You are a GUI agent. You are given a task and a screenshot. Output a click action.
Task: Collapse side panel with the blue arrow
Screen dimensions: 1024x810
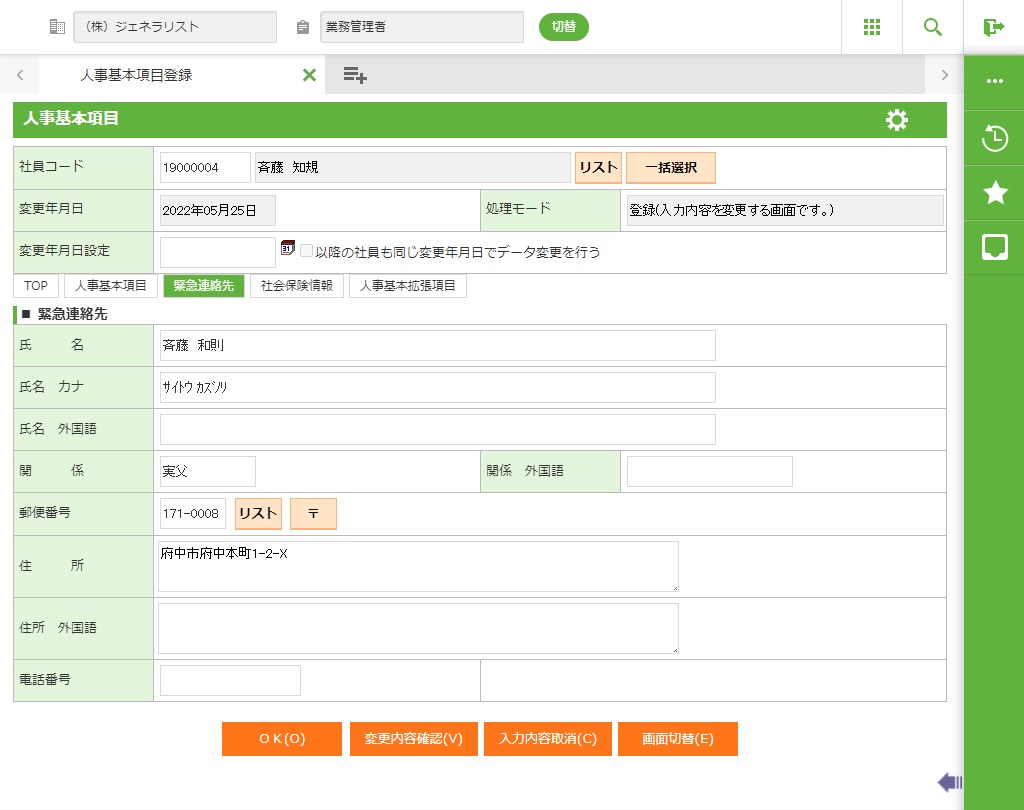pyautogui.click(x=949, y=782)
